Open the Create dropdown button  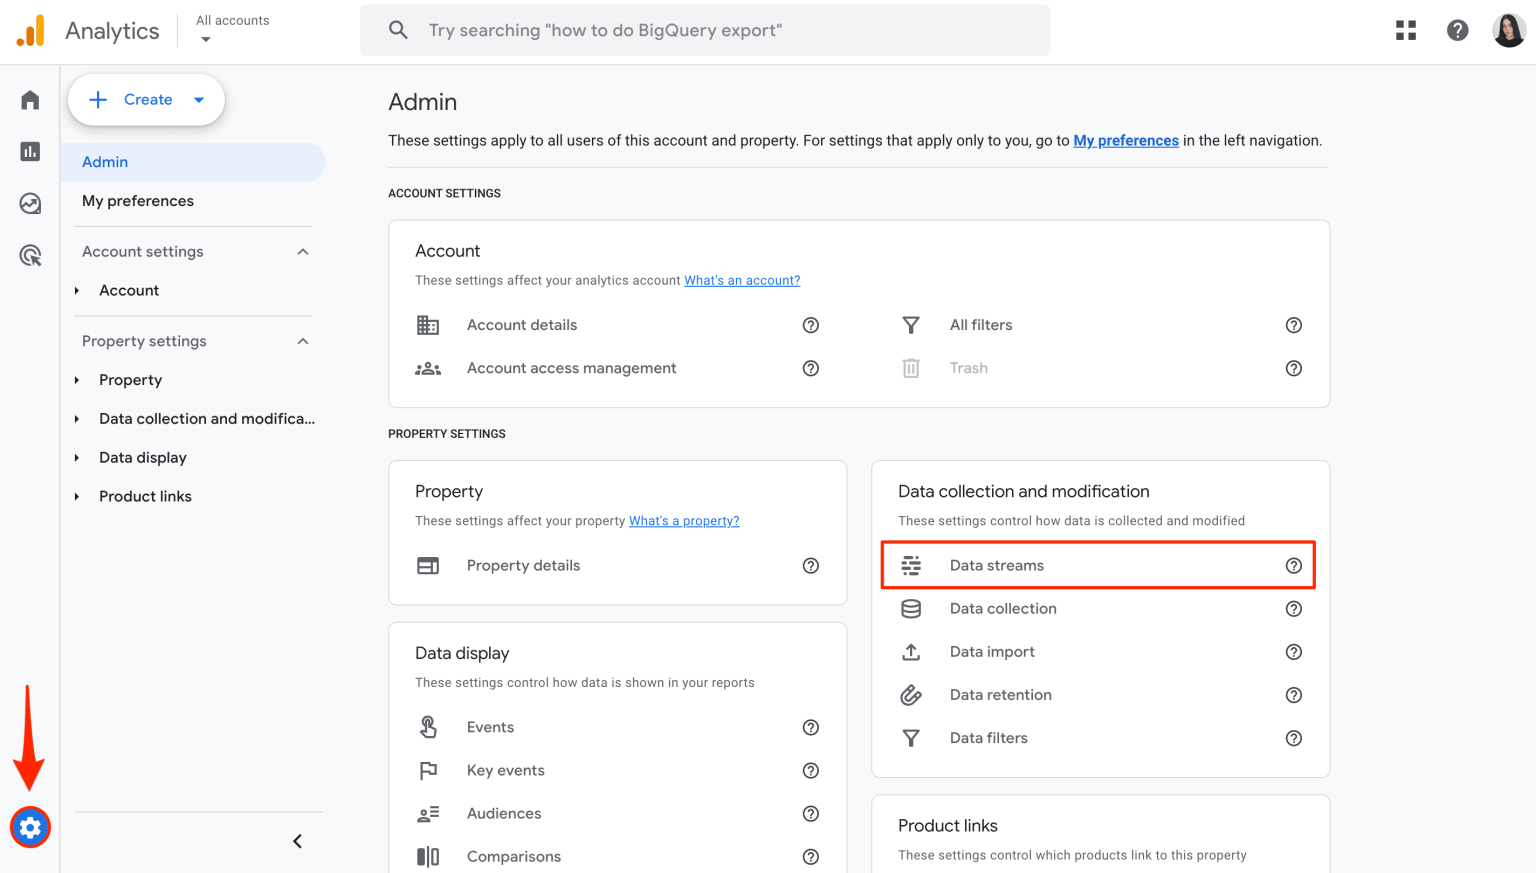pyautogui.click(x=146, y=100)
